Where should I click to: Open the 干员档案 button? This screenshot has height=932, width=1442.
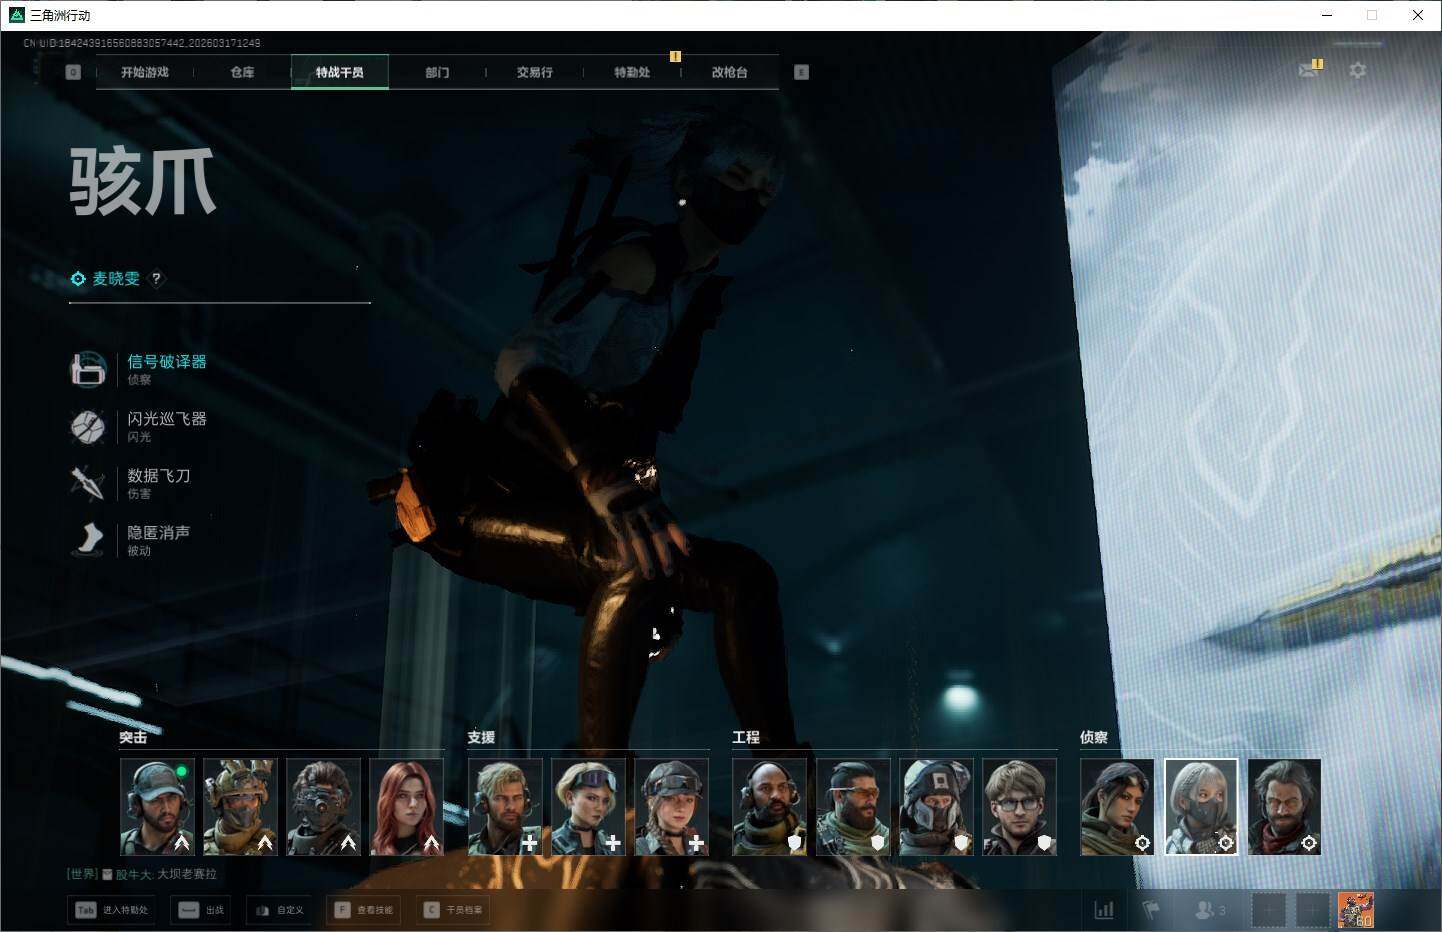(454, 910)
